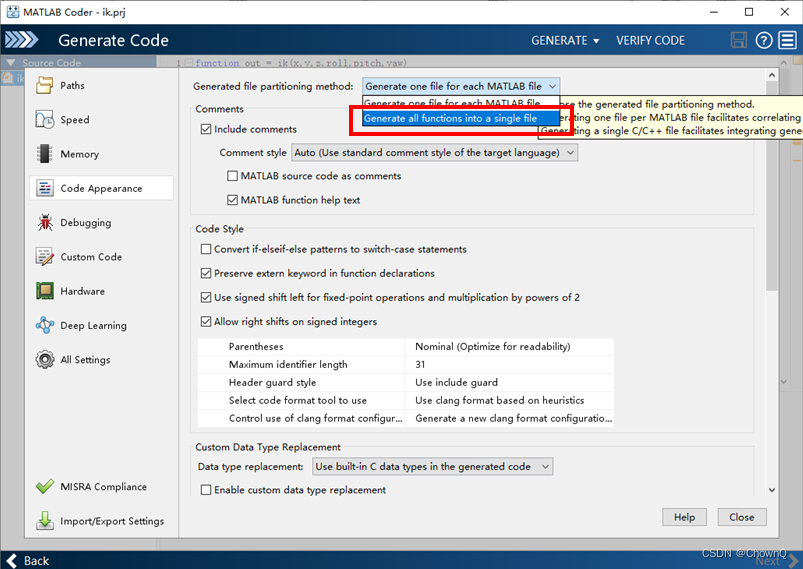This screenshot has height=569, width=803.
Task: Open the Comment style dropdown
Action: point(434,153)
